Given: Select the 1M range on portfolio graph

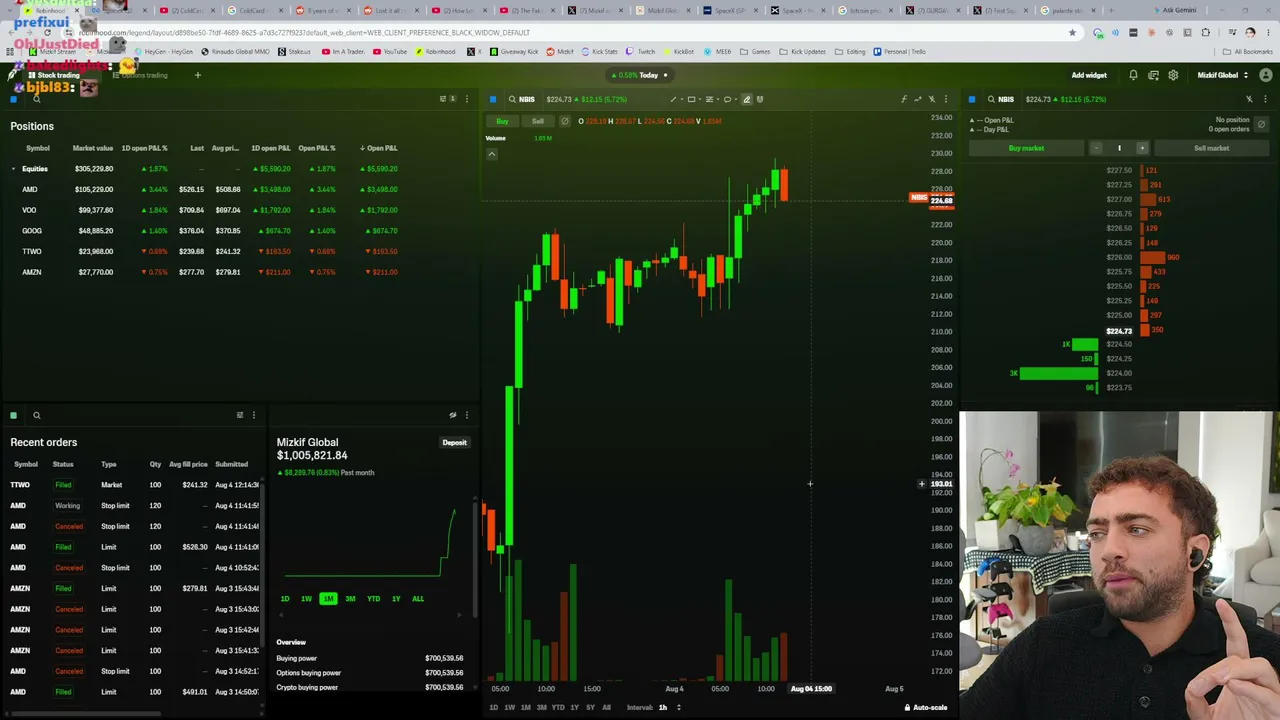Looking at the screenshot, I should pos(328,598).
